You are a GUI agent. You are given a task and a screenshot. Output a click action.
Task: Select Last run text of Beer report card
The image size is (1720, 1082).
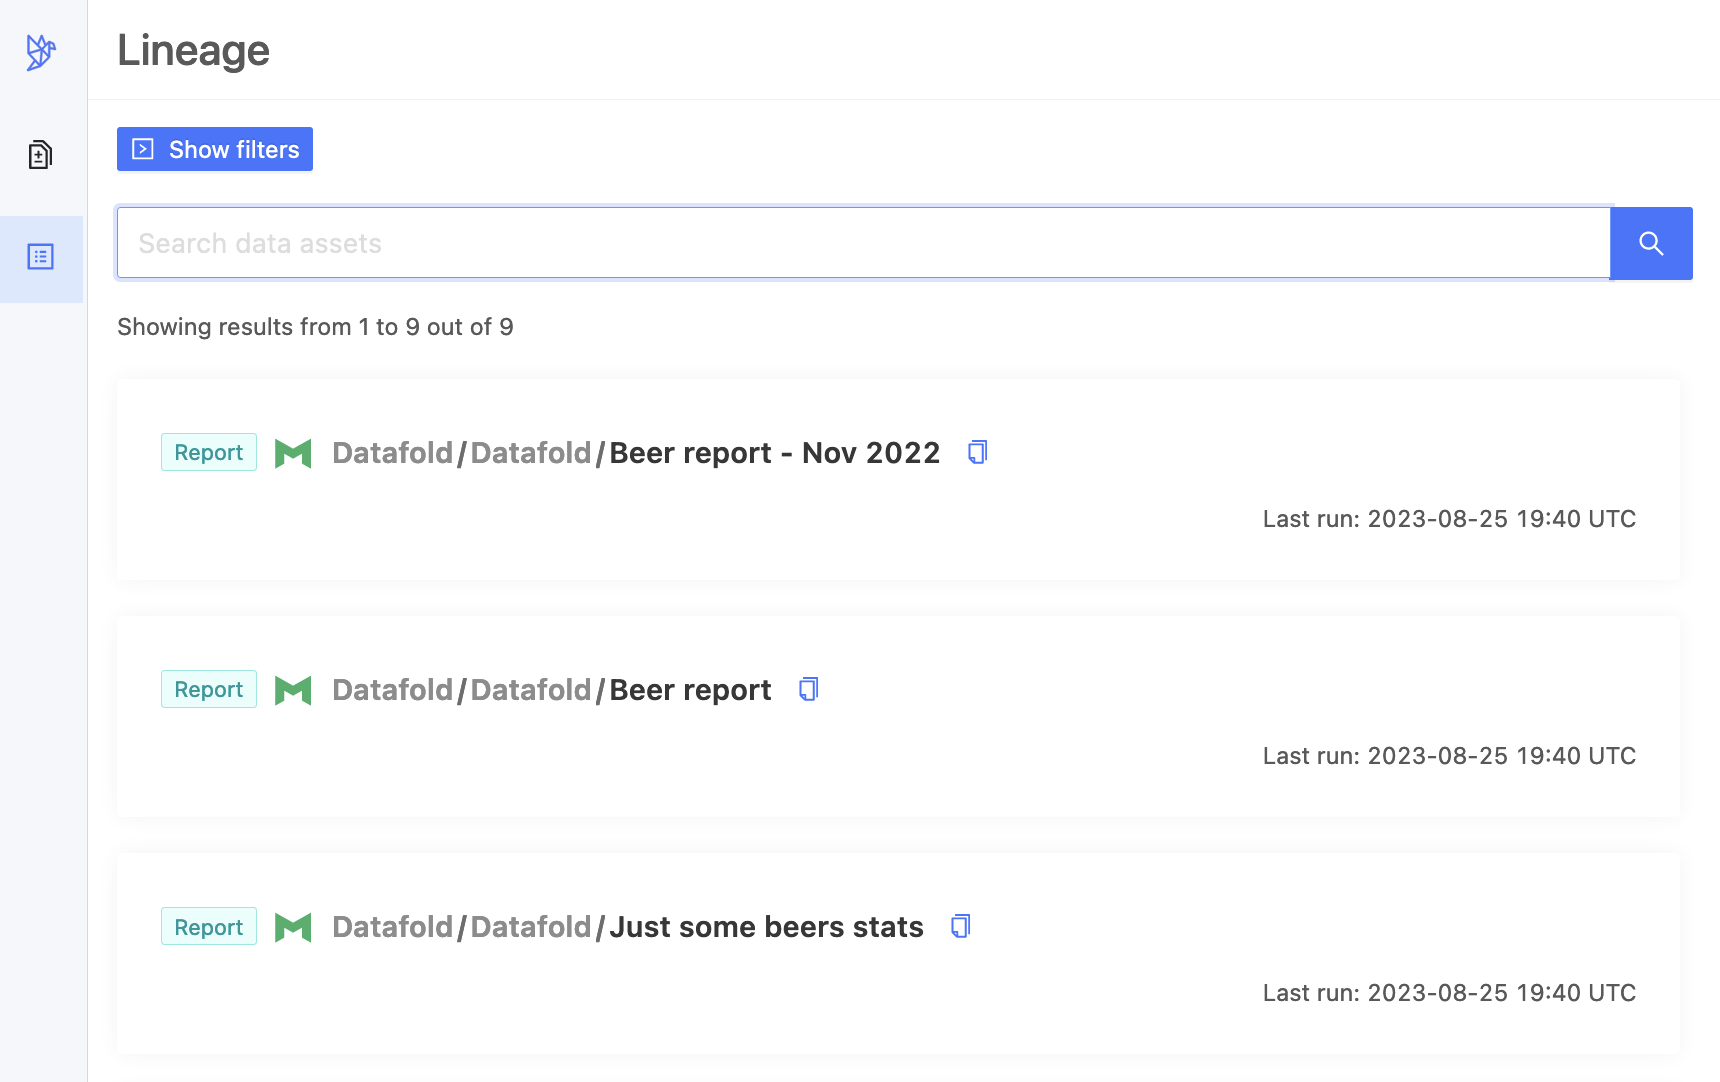pos(1449,756)
